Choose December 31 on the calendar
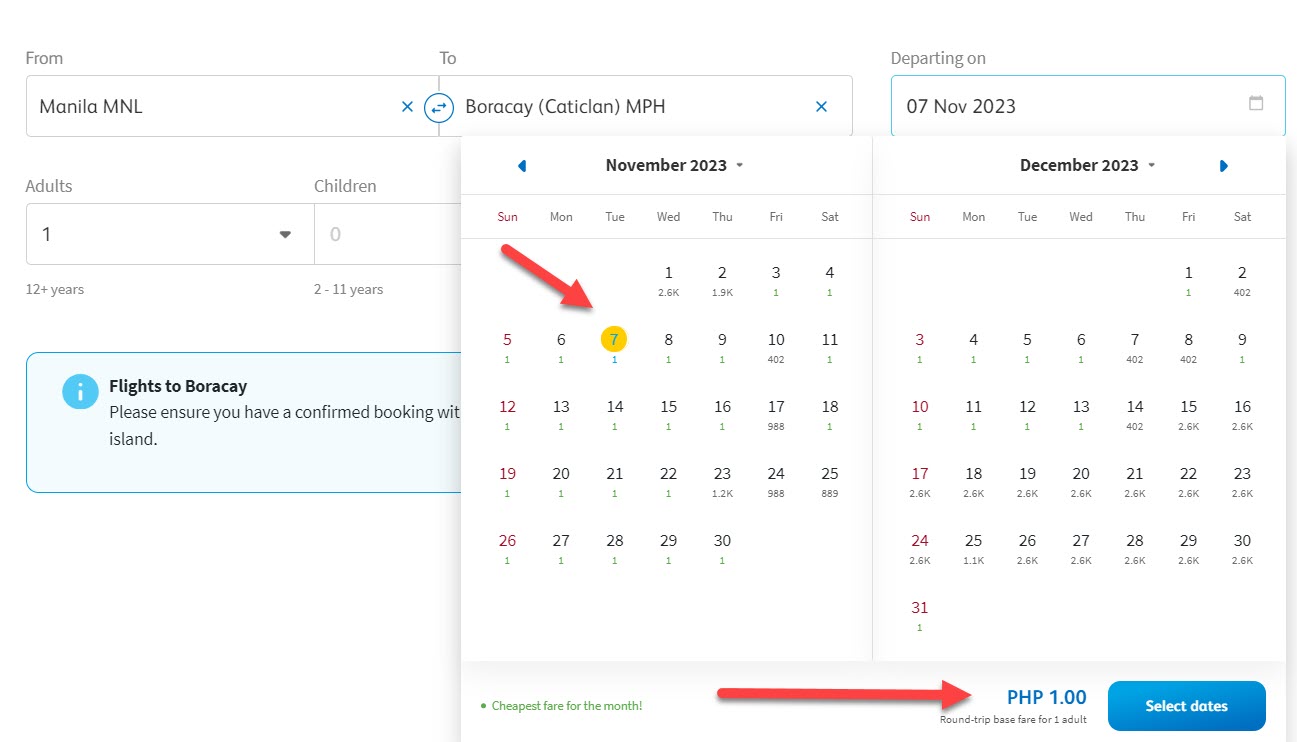The height and width of the screenshot is (742, 1297). click(920, 612)
